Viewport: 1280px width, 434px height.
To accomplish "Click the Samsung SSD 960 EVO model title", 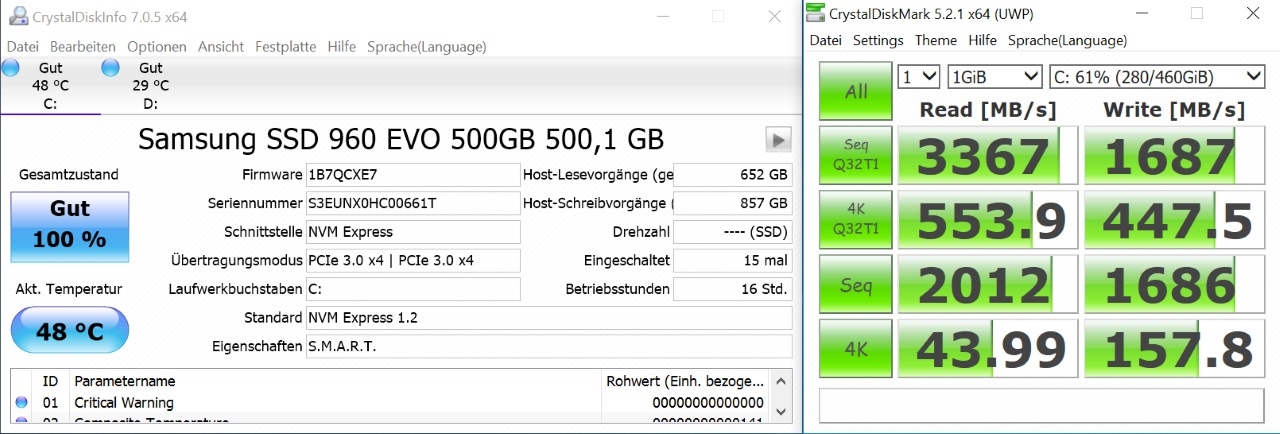I will (x=401, y=139).
